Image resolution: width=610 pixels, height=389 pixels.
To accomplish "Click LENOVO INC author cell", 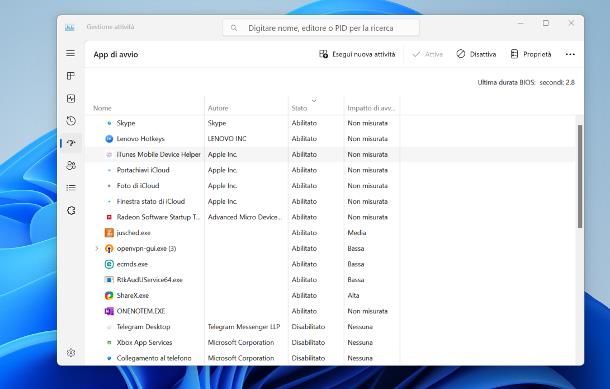I will pyautogui.click(x=227, y=138).
